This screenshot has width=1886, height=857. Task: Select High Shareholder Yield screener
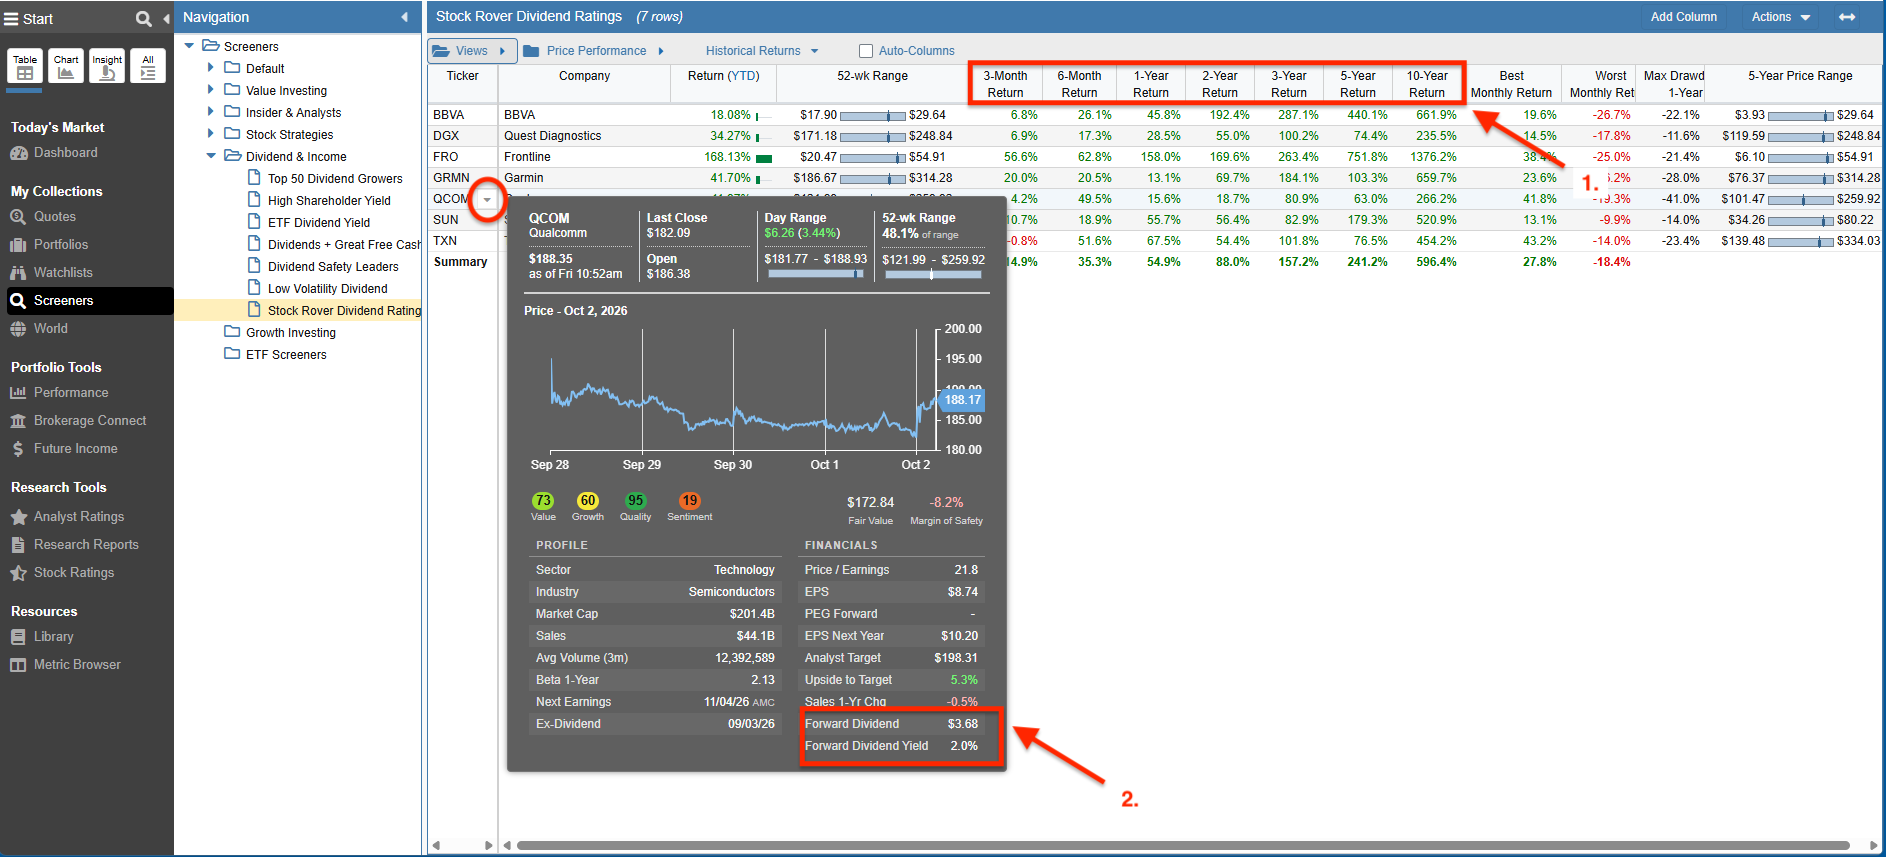pos(329,201)
